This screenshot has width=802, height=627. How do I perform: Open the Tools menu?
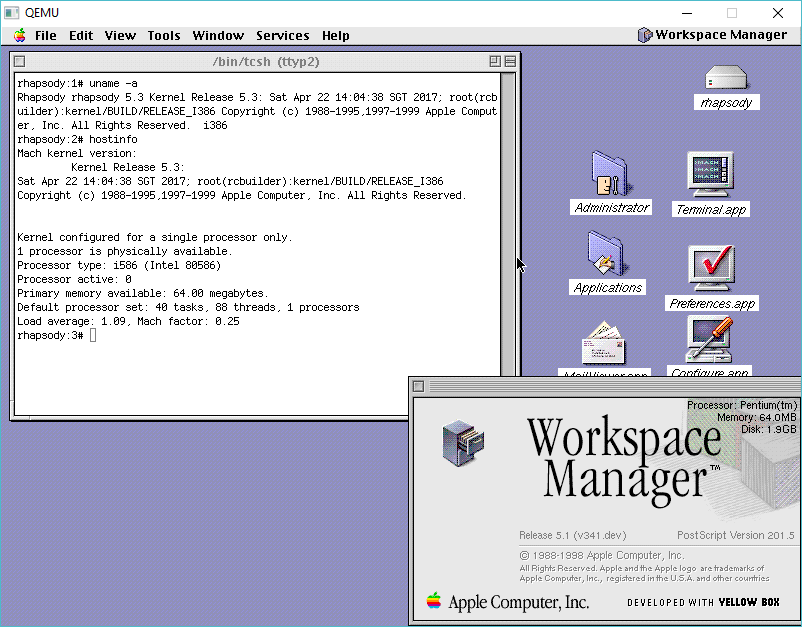[x=164, y=35]
